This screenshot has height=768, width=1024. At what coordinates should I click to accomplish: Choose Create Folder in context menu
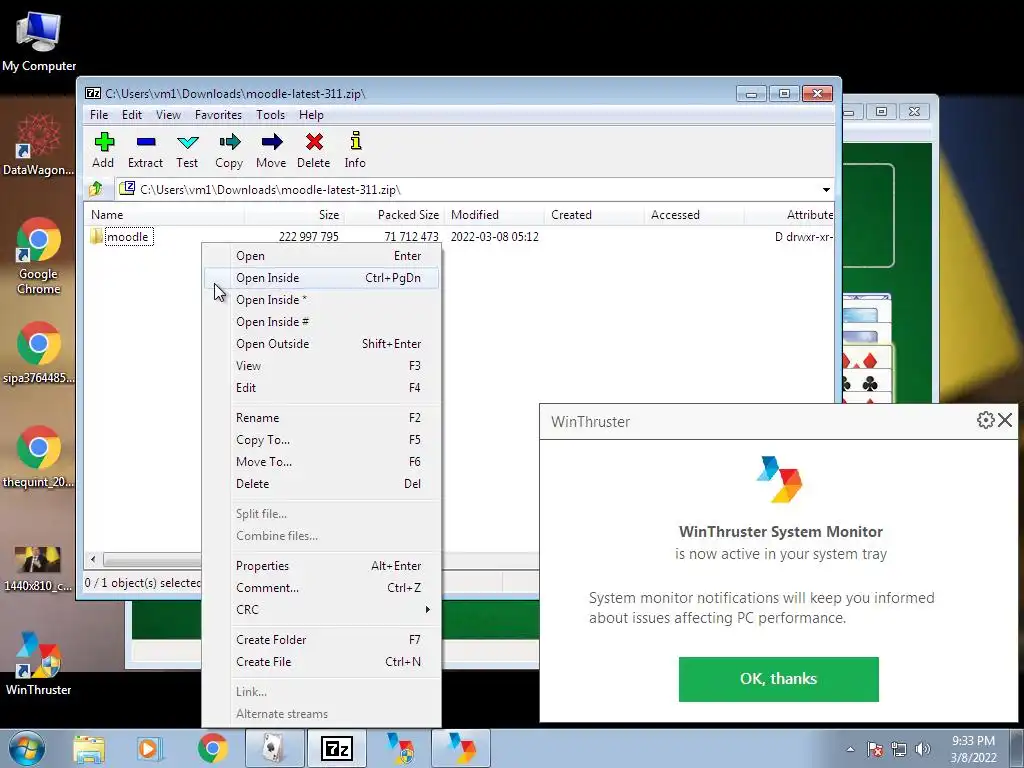(321, 640)
